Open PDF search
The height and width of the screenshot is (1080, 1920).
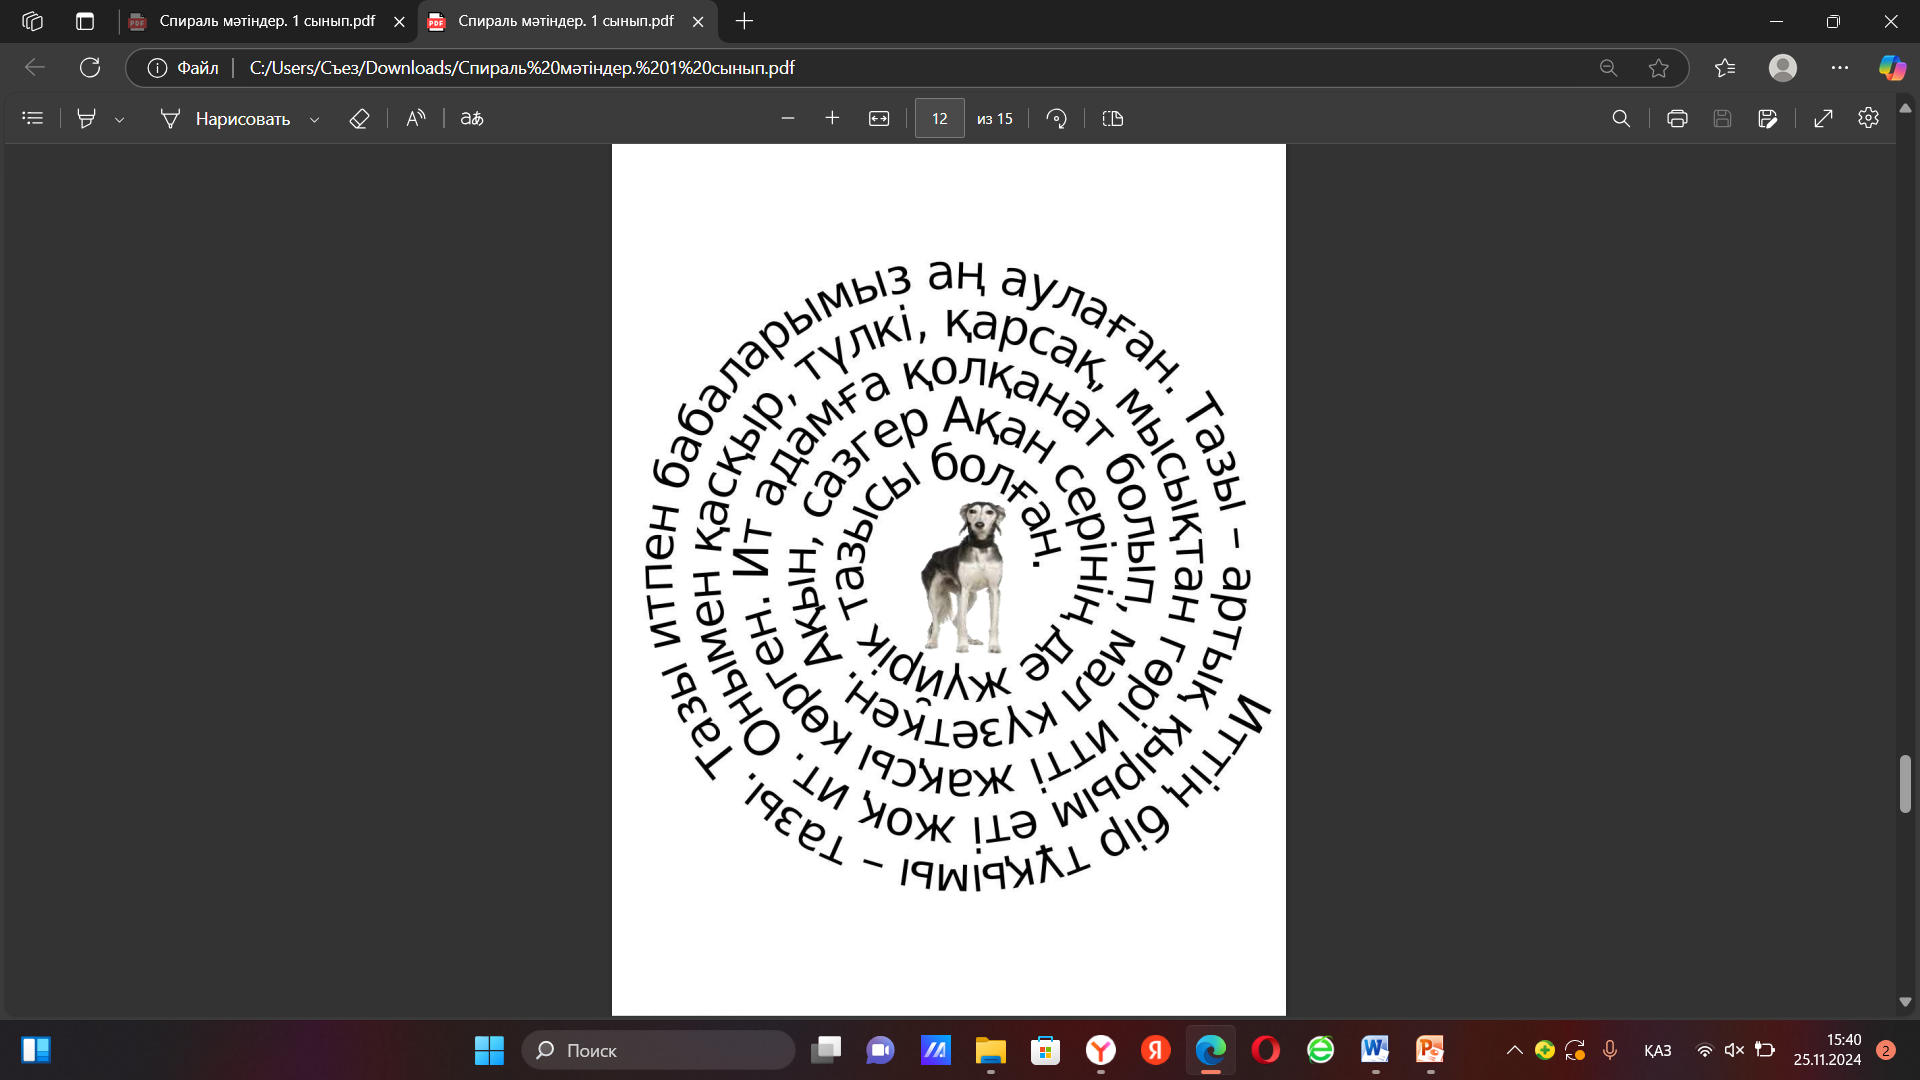click(1621, 118)
